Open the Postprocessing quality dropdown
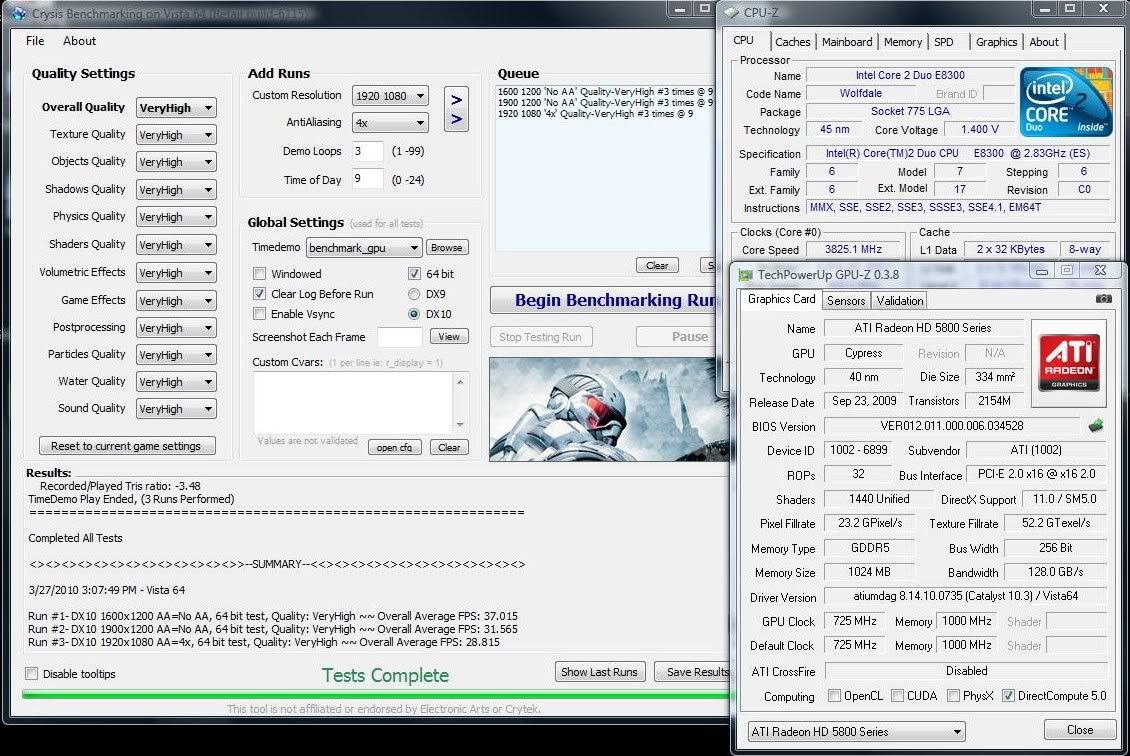1130x756 pixels. pos(176,328)
